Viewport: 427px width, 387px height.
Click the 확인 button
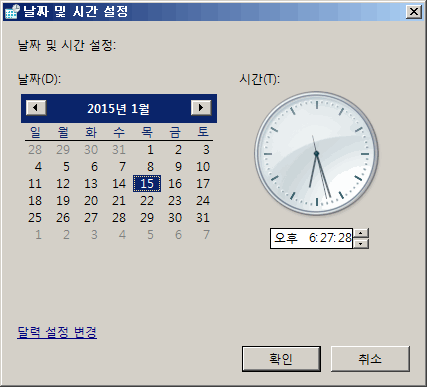[281, 359]
